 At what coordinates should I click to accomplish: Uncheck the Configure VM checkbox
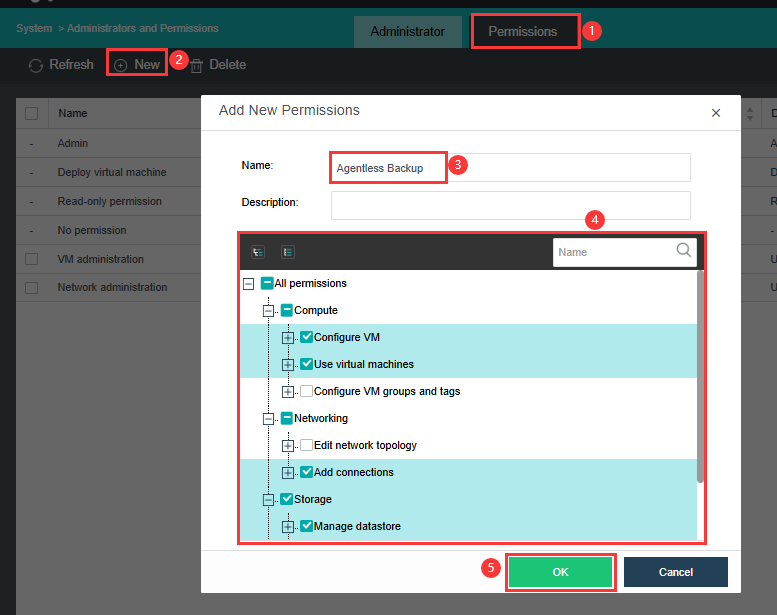[307, 337]
